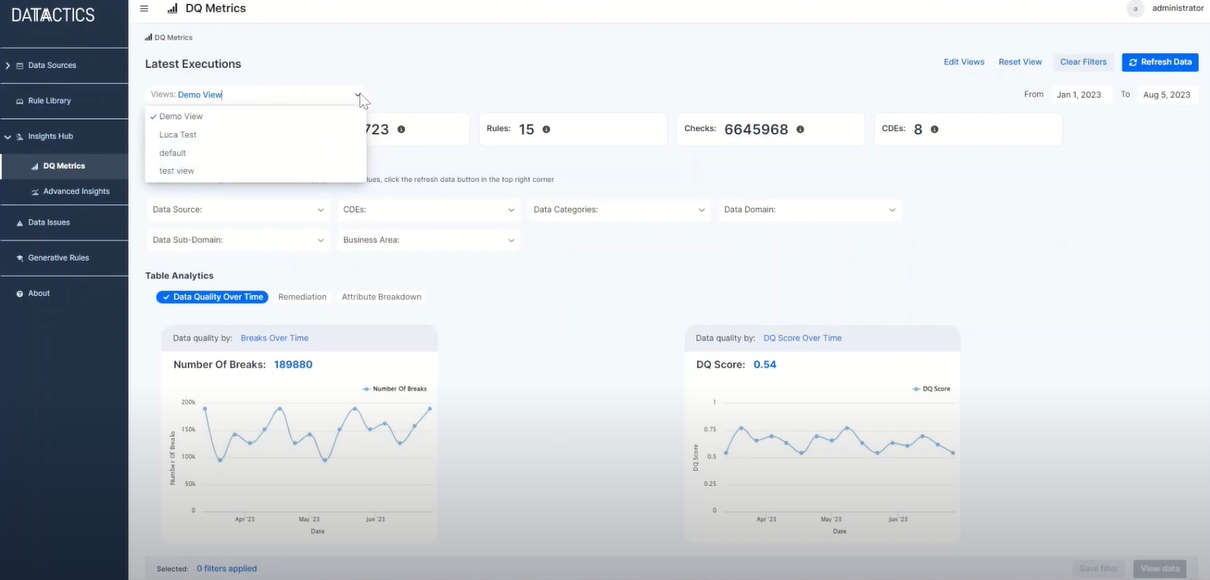Check the Luca Test view option
Viewport: 1210px width, 580px height.
point(179,134)
